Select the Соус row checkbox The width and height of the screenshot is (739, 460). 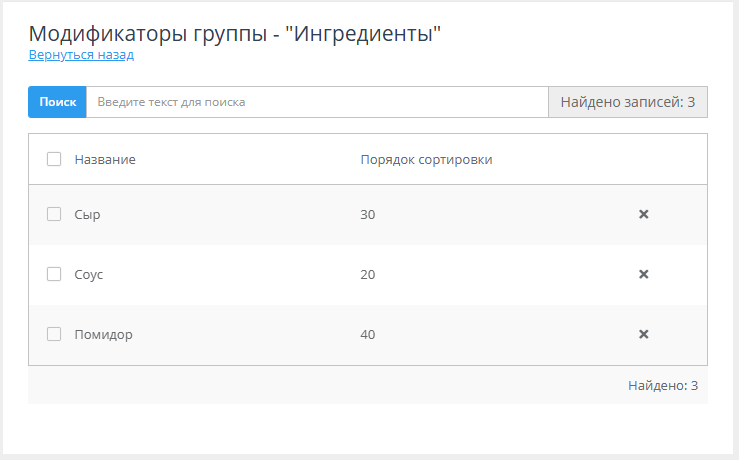tap(54, 274)
